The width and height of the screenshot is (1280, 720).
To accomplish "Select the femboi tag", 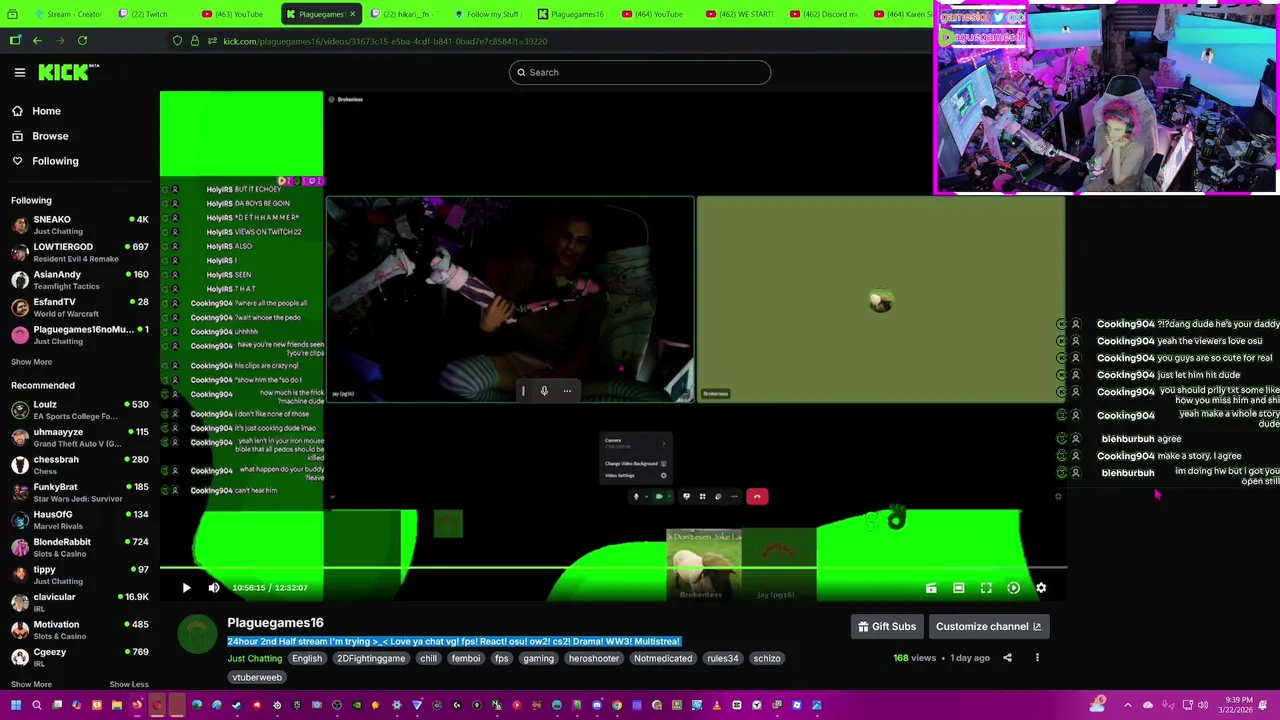I will click(x=466, y=659).
